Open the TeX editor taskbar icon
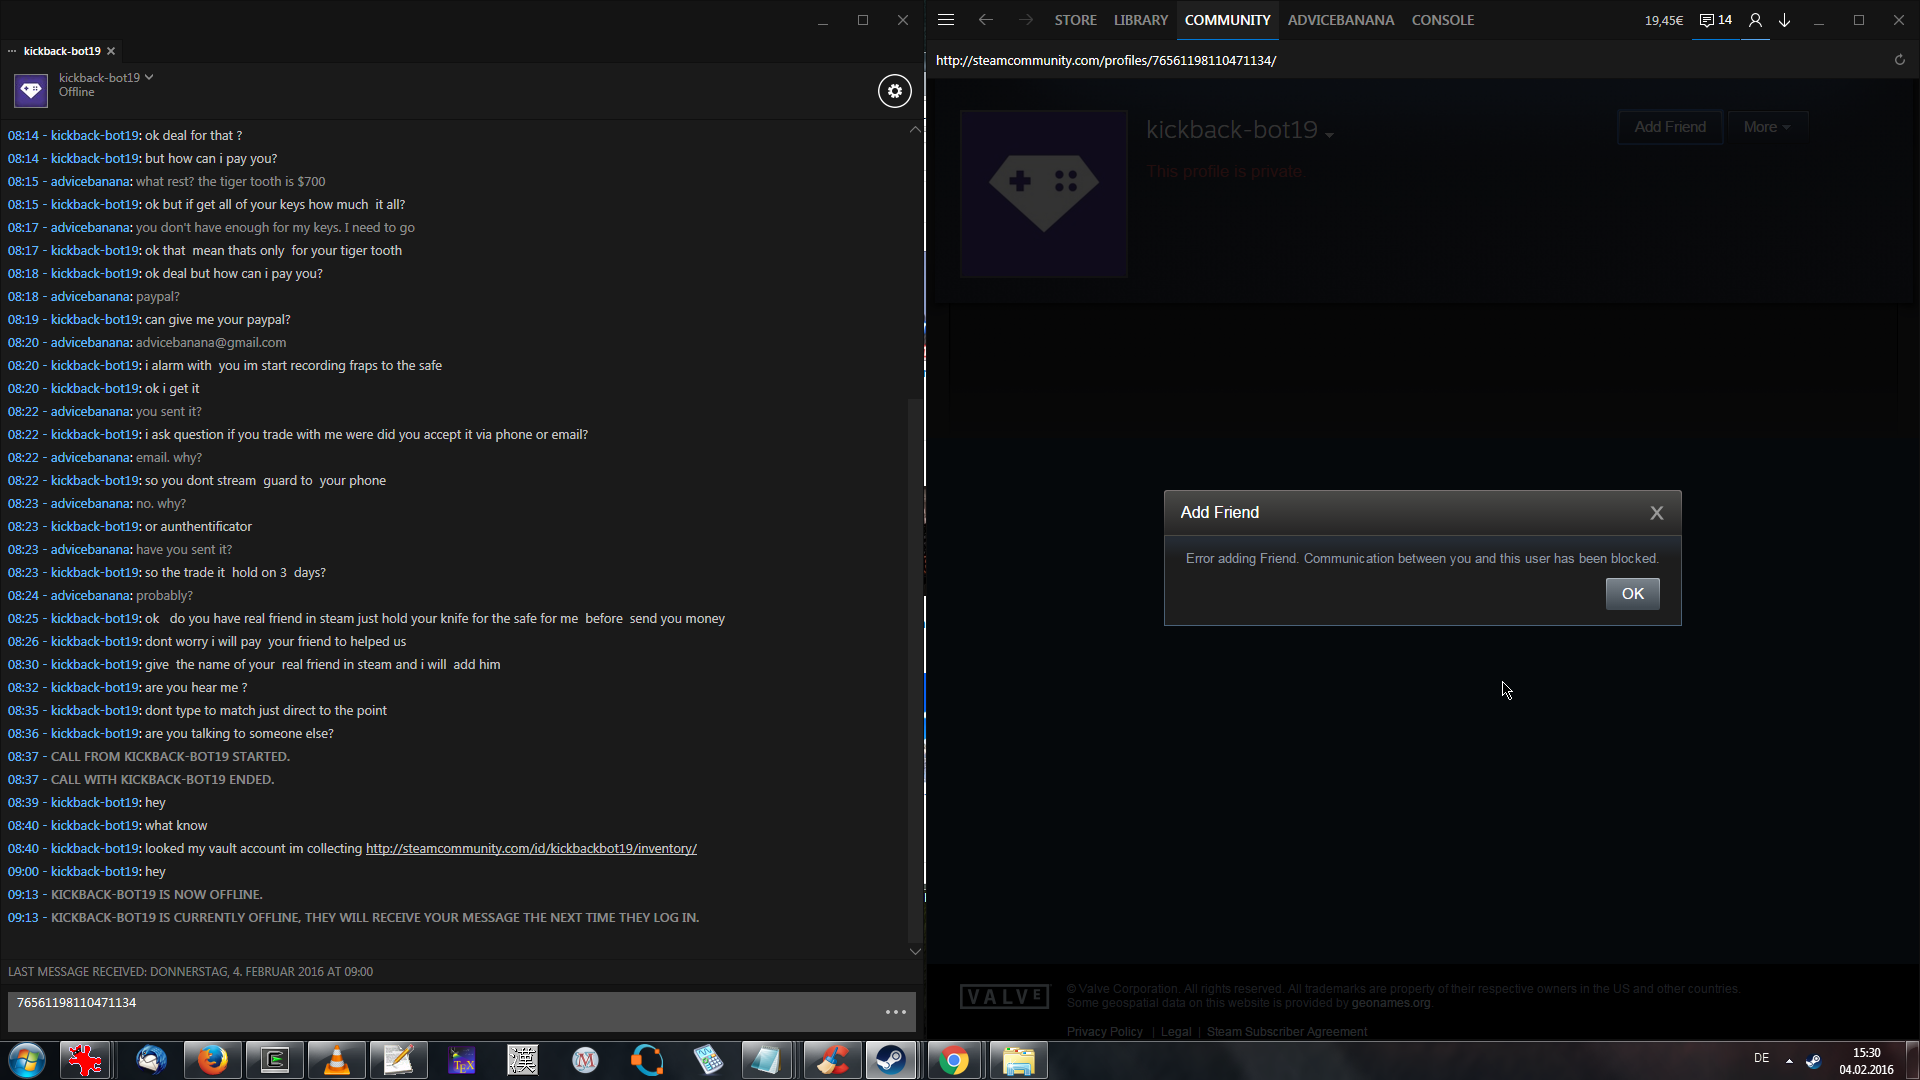Viewport: 1920px width, 1080px height. coord(461,1060)
